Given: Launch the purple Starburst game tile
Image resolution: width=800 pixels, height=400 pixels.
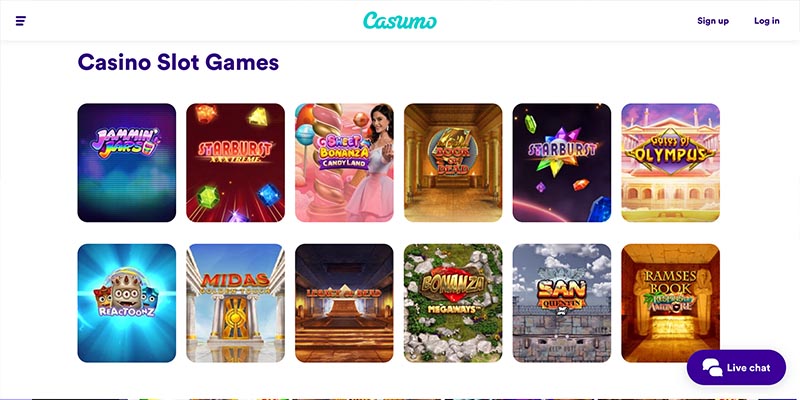Looking at the screenshot, I should [x=562, y=163].
